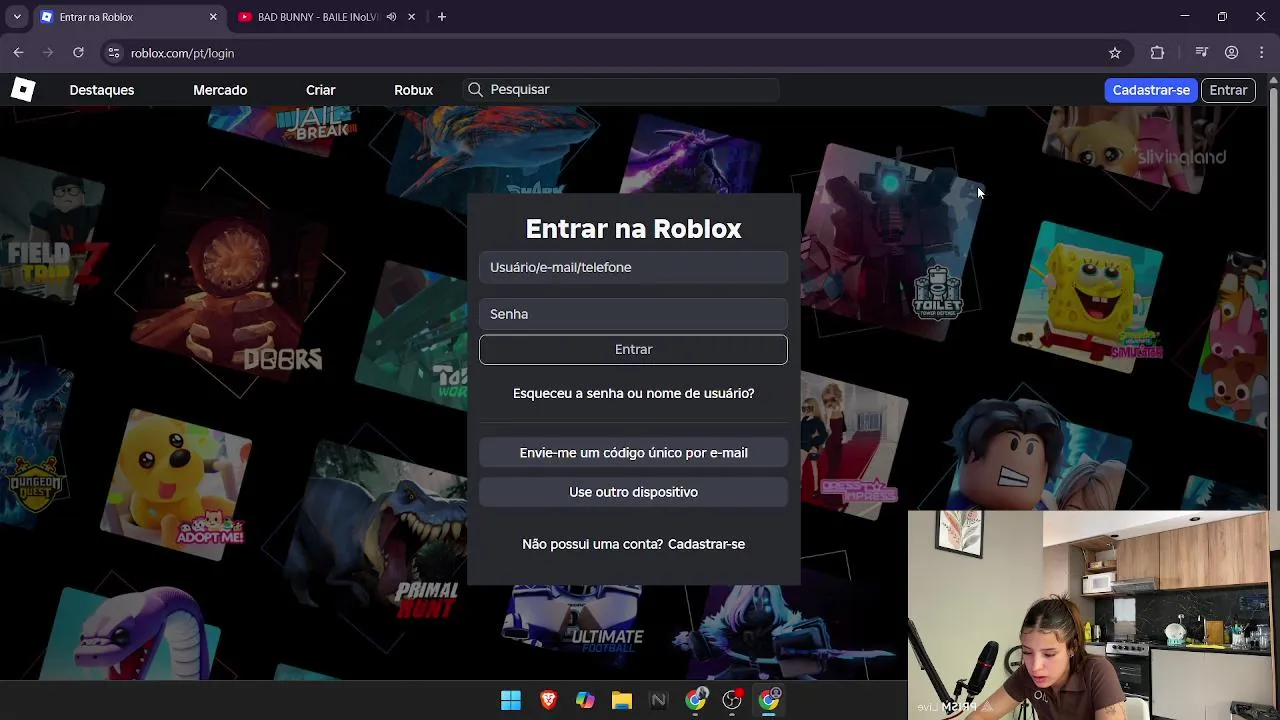Mute the Bad Bunny tab audio icon
This screenshot has width=1280, height=720.
tap(391, 17)
